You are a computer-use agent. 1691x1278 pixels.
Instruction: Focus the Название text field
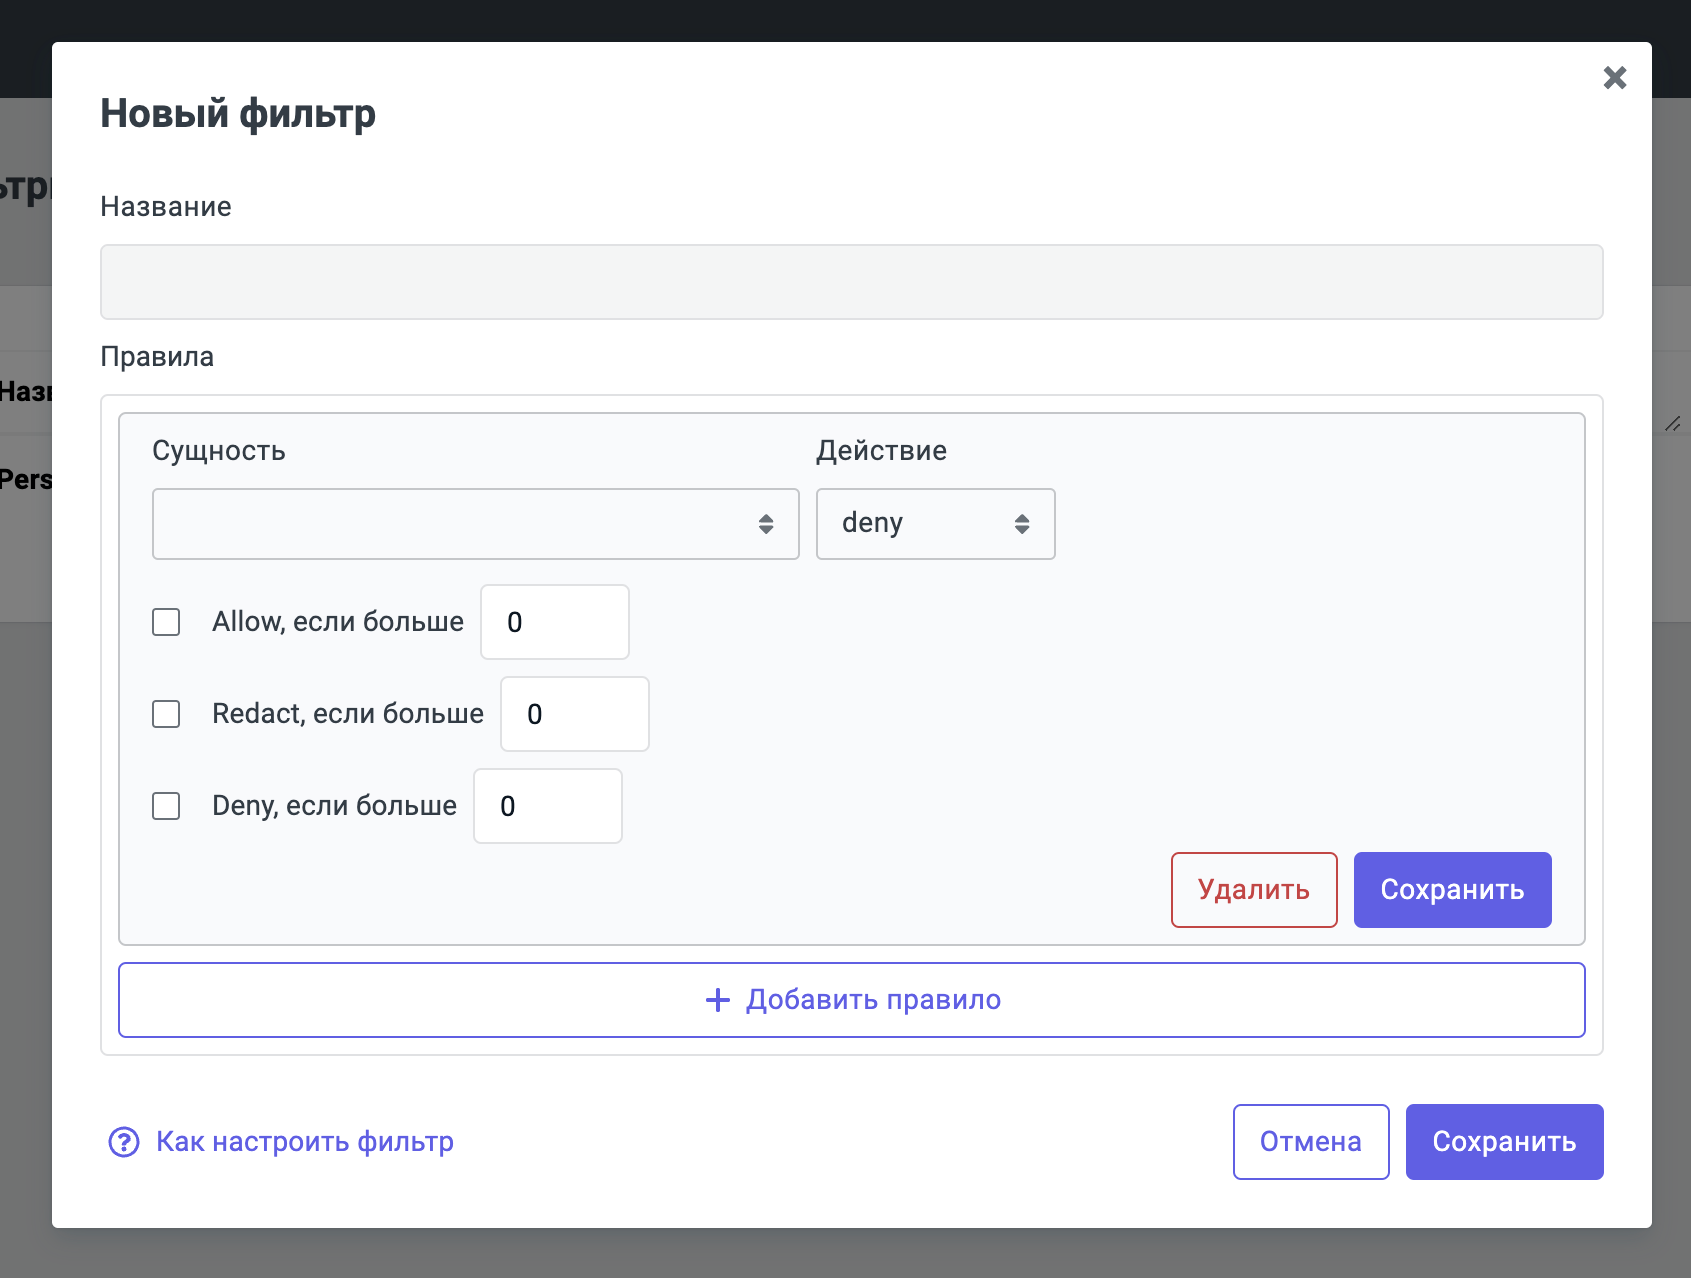[851, 282]
